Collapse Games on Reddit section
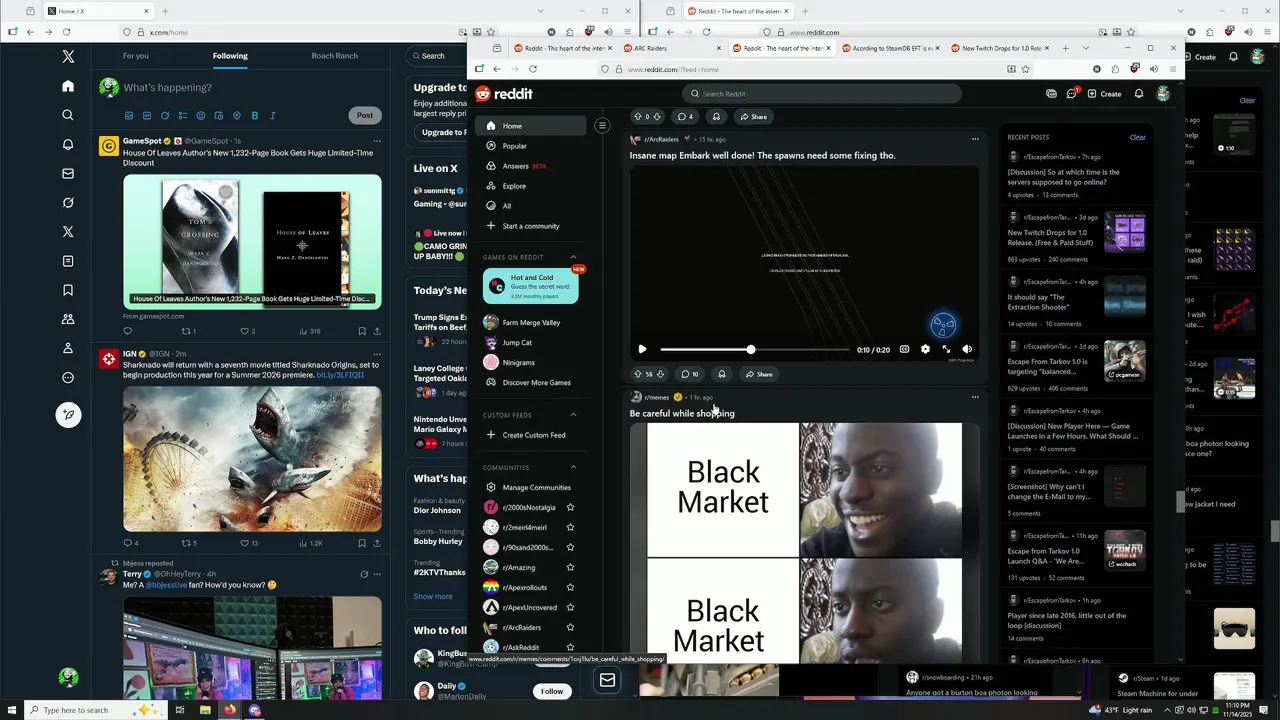This screenshot has width=1280, height=720. [x=573, y=257]
